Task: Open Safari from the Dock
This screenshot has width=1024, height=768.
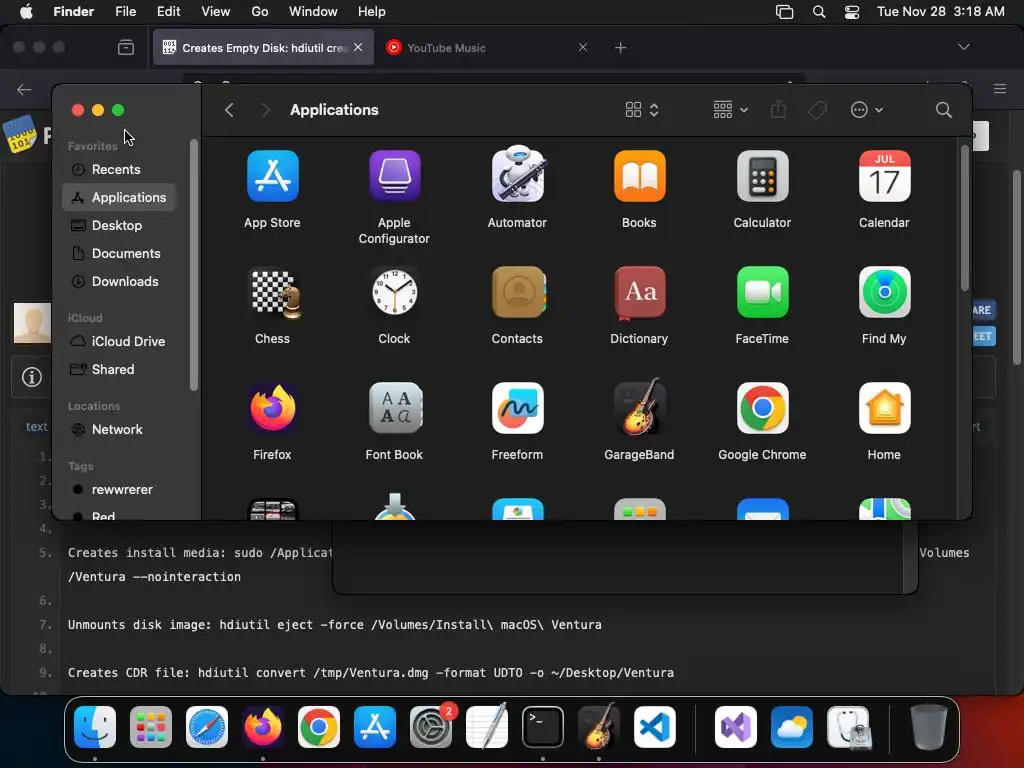Action: pos(207,727)
